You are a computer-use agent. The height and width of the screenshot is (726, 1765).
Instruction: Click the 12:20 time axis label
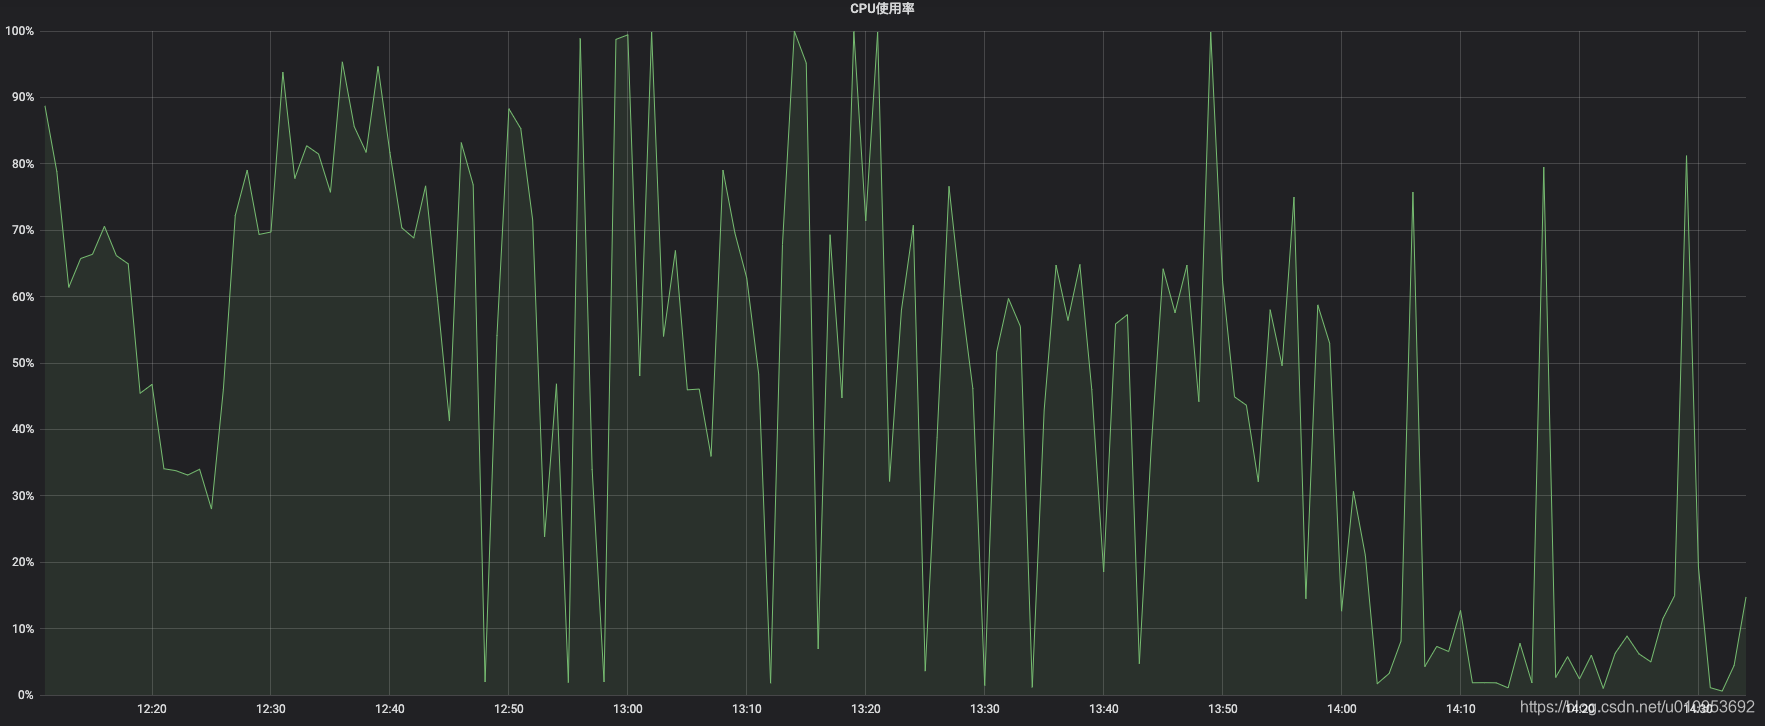click(152, 709)
